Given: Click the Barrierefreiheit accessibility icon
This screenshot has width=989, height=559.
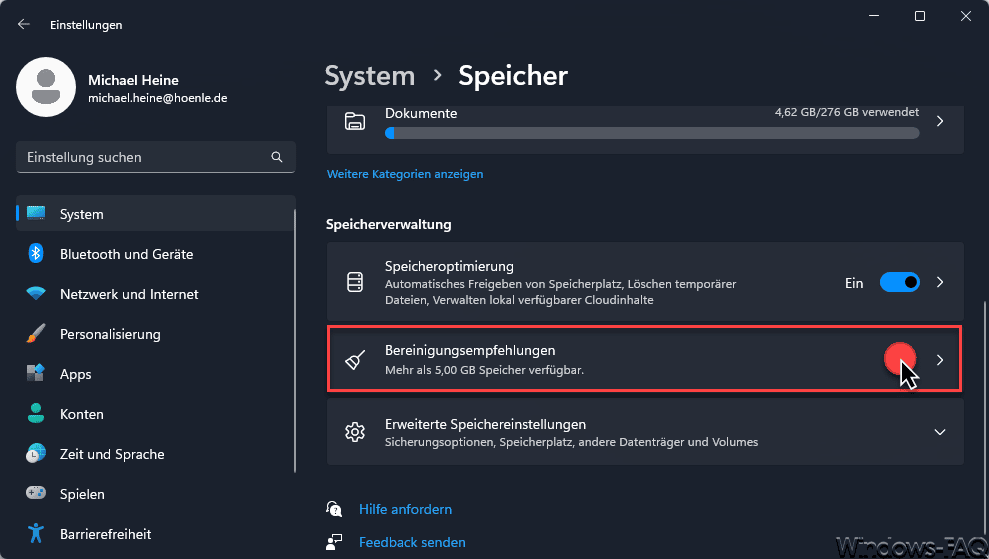Looking at the screenshot, I should (x=36, y=534).
